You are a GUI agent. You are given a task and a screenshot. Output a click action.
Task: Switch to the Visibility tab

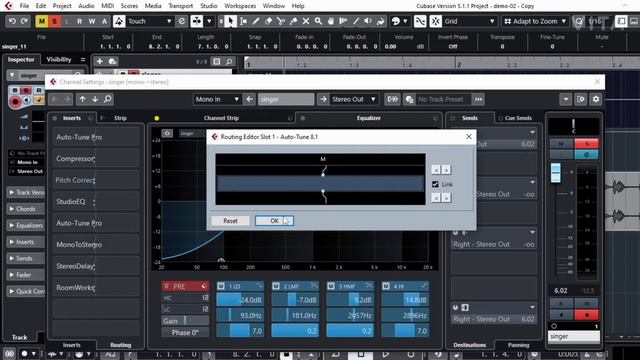[x=59, y=60]
